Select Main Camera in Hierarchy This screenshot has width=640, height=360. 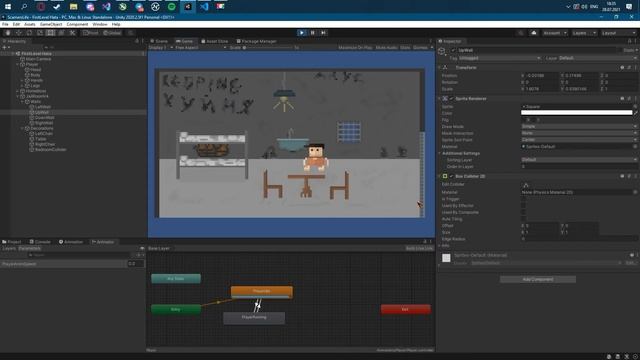pyautogui.click(x=38, y=59)
